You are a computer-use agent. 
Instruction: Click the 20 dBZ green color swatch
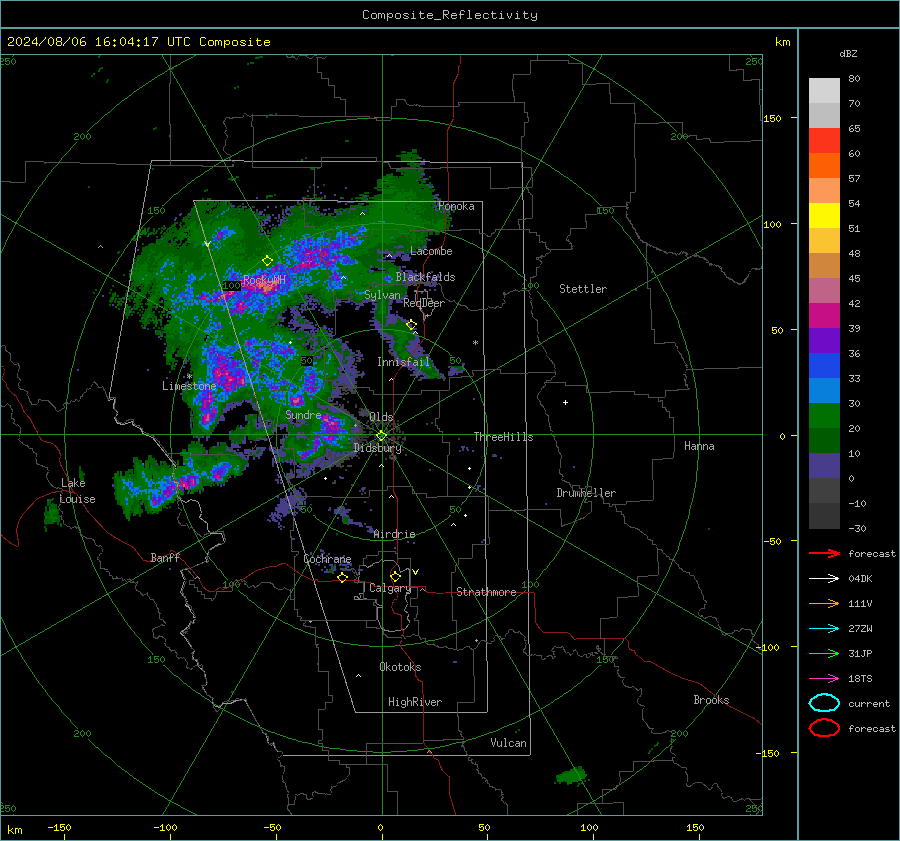[x=824, y=415]
